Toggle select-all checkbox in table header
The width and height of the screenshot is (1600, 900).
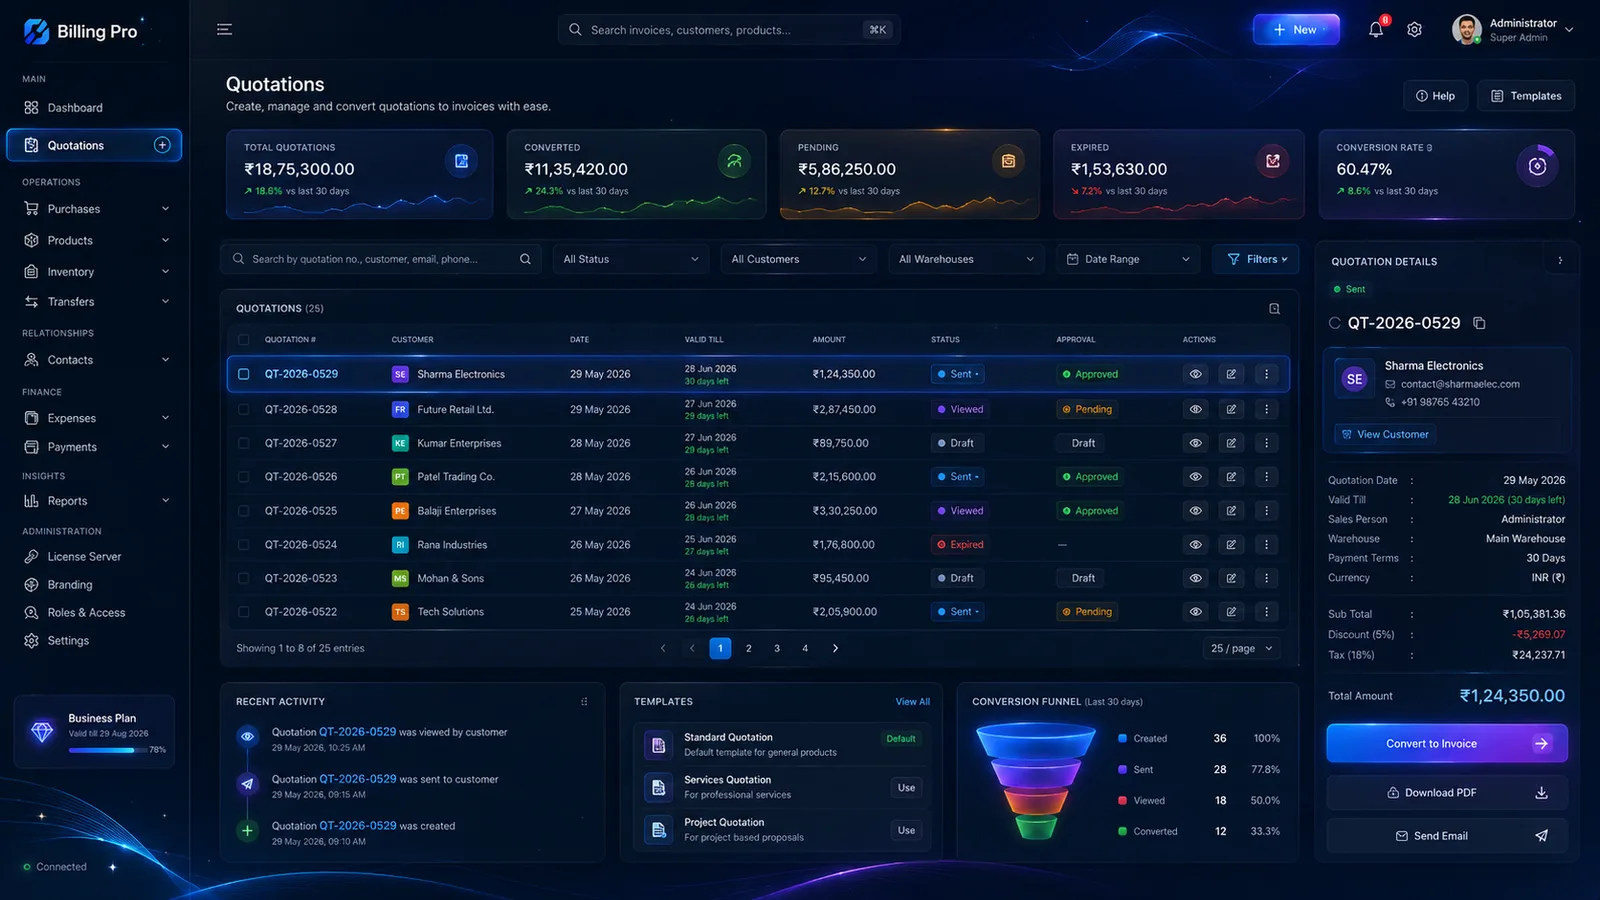[x=244, y=340]
